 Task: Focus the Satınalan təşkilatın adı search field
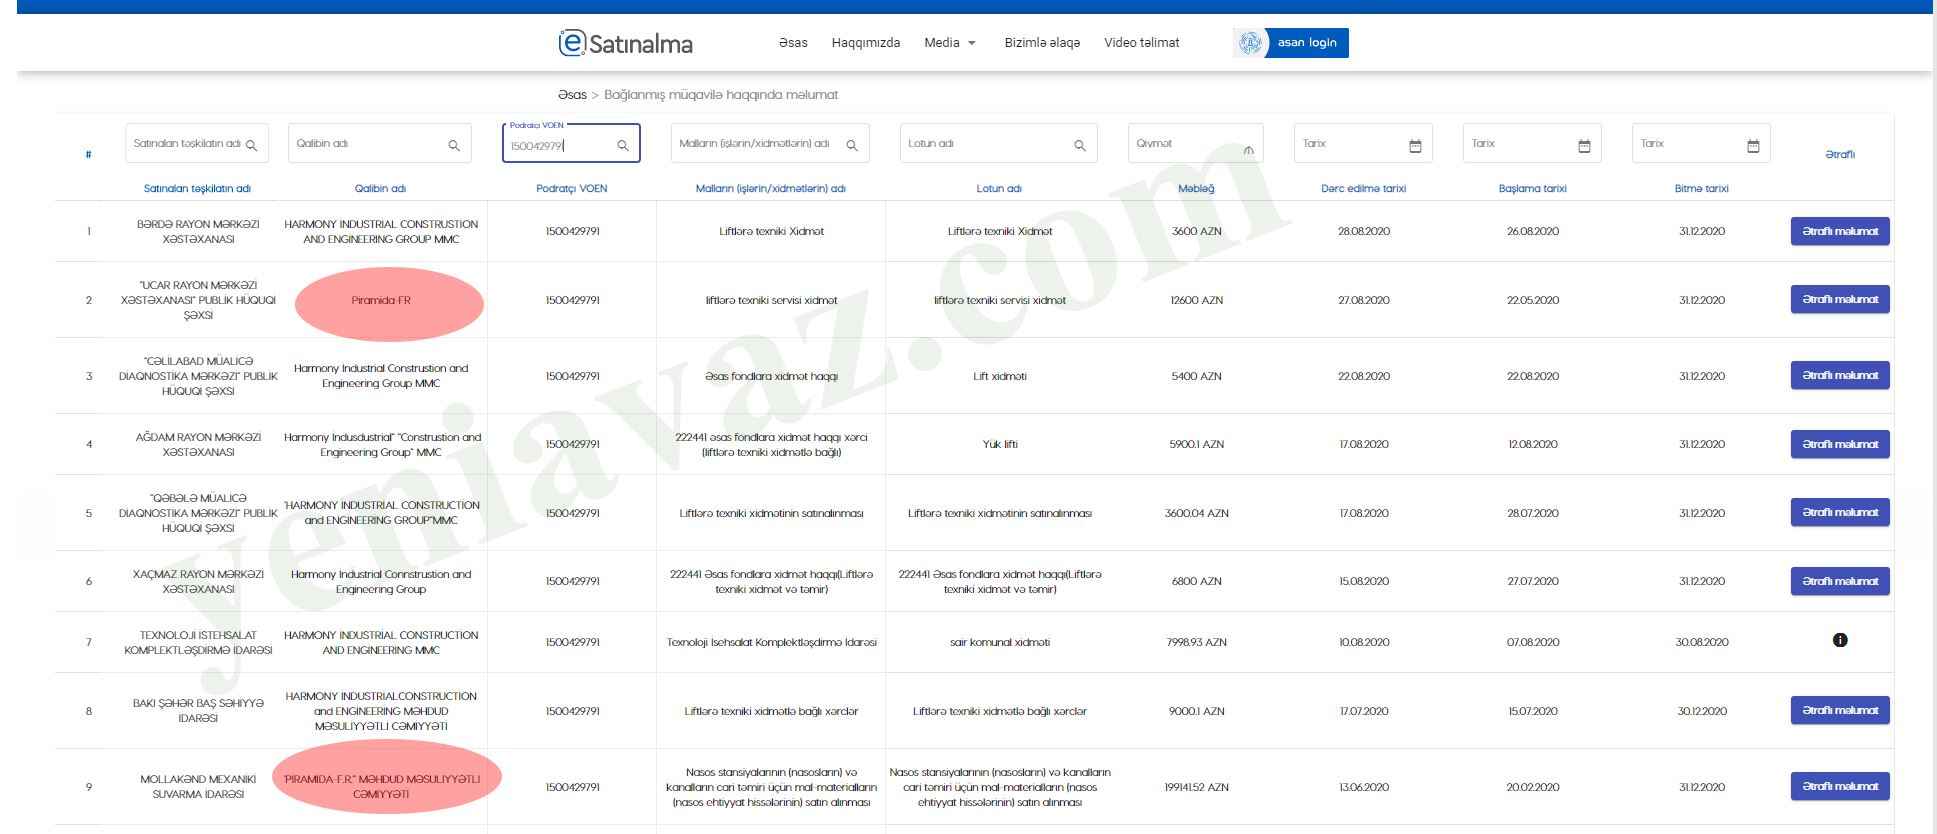tap(197, 143)
